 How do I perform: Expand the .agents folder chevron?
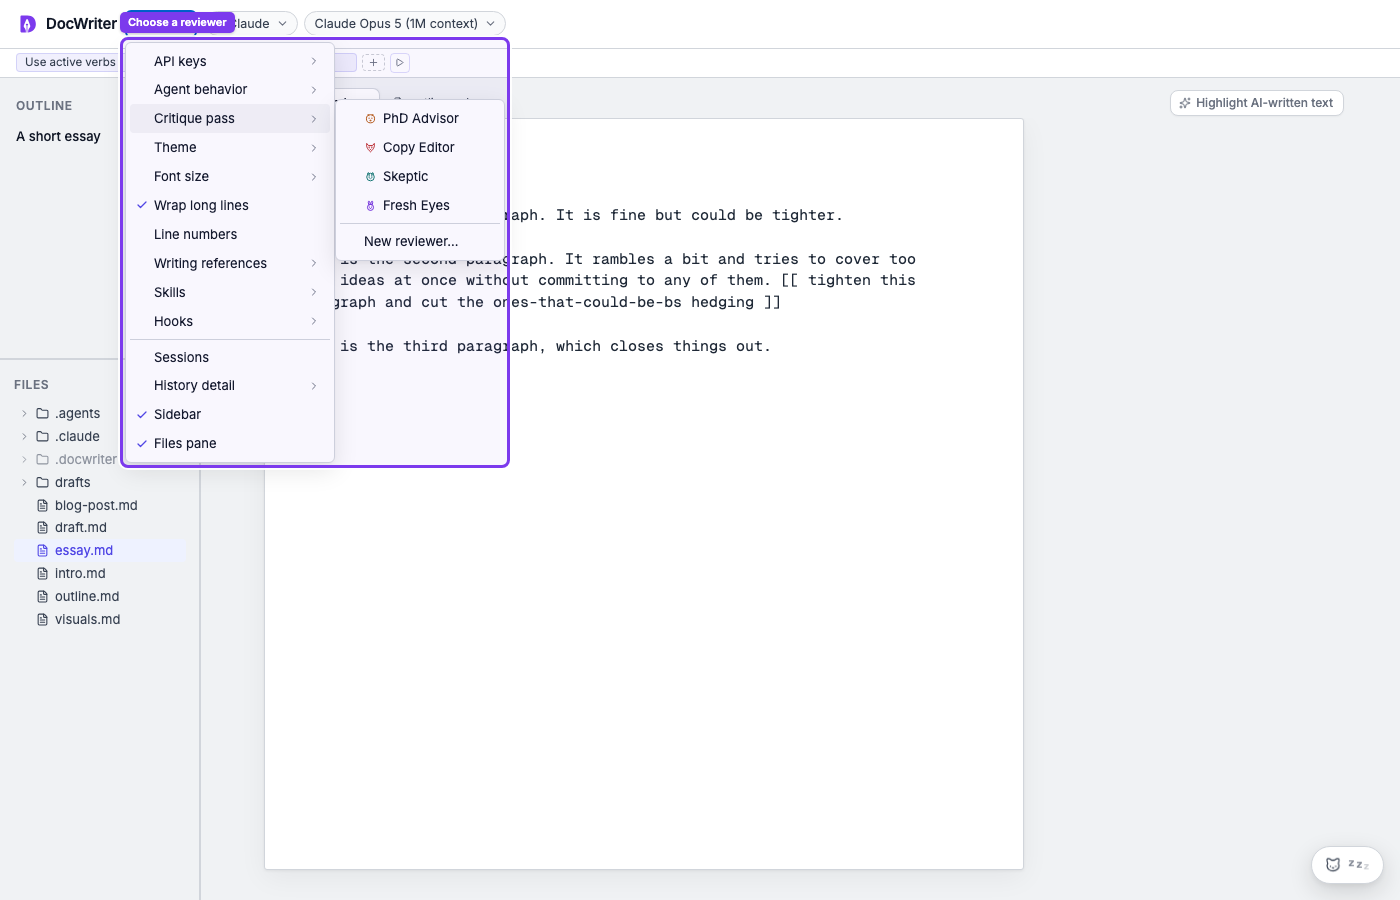coord(25,413)
